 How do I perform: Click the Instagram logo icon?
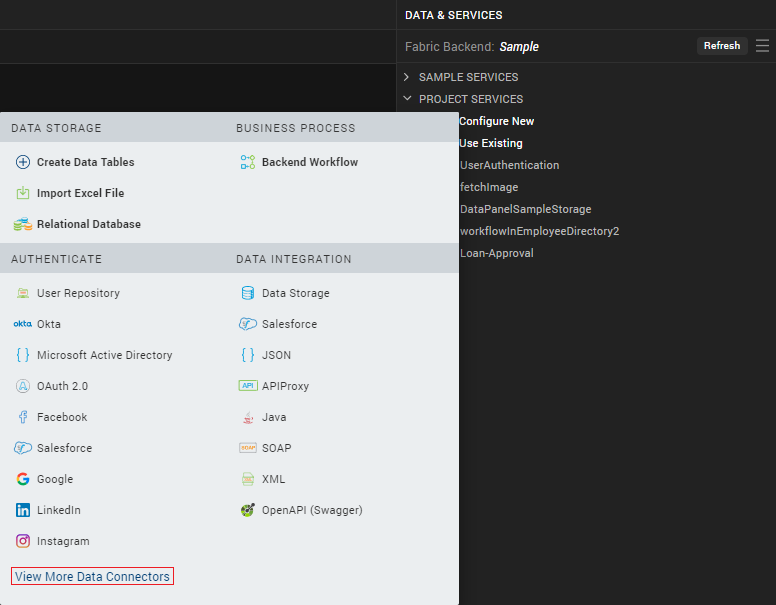coord(23,541)
